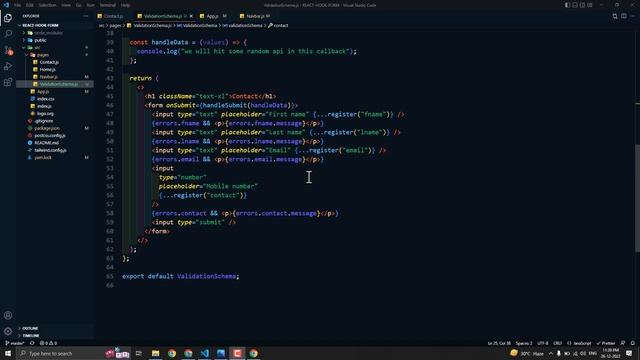Click UTF-8 encoding in status bar
Image resolution: width=640 pixels, height=360 pixels.
click(543, 343)
